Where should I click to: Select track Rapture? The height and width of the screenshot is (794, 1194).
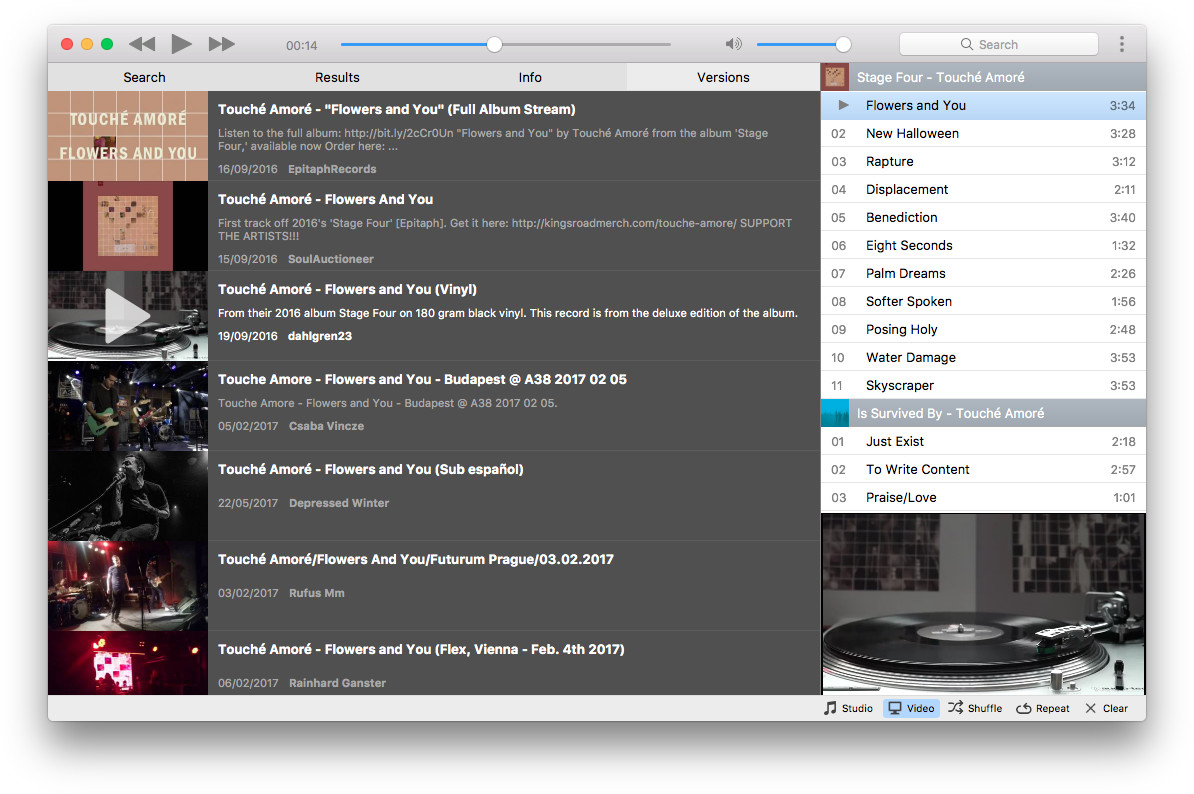[983, 161]
